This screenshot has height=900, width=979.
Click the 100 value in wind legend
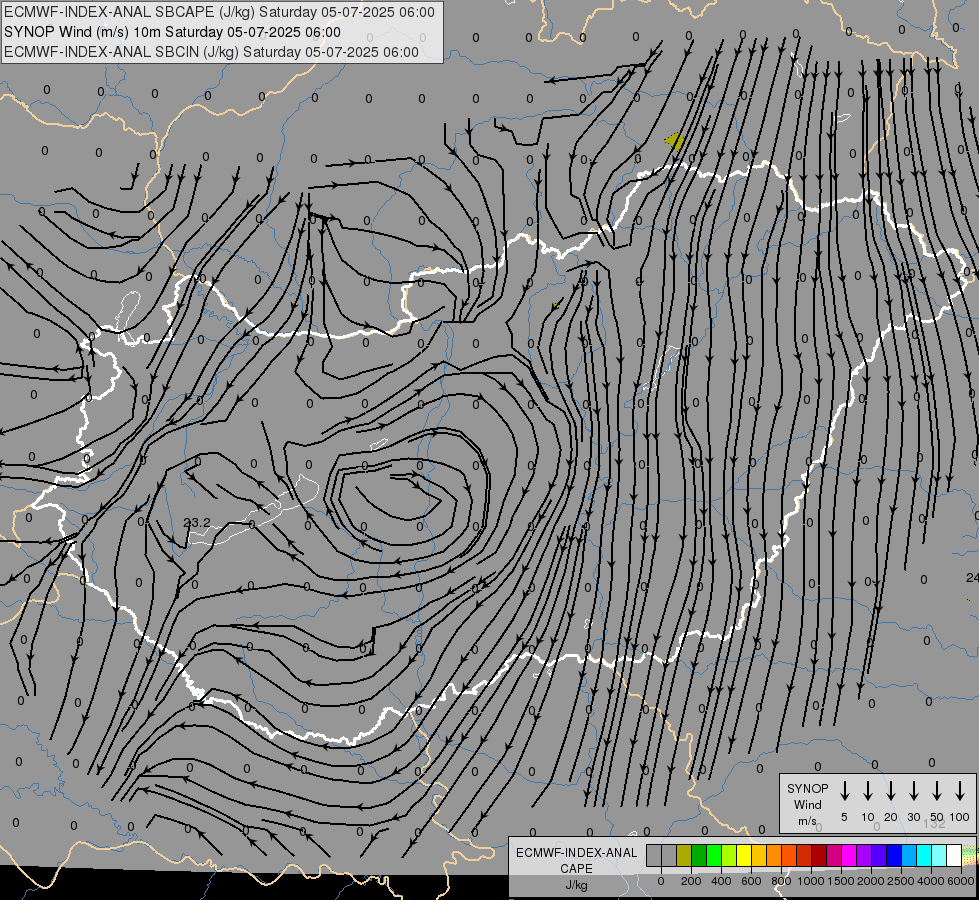point(960,817)
